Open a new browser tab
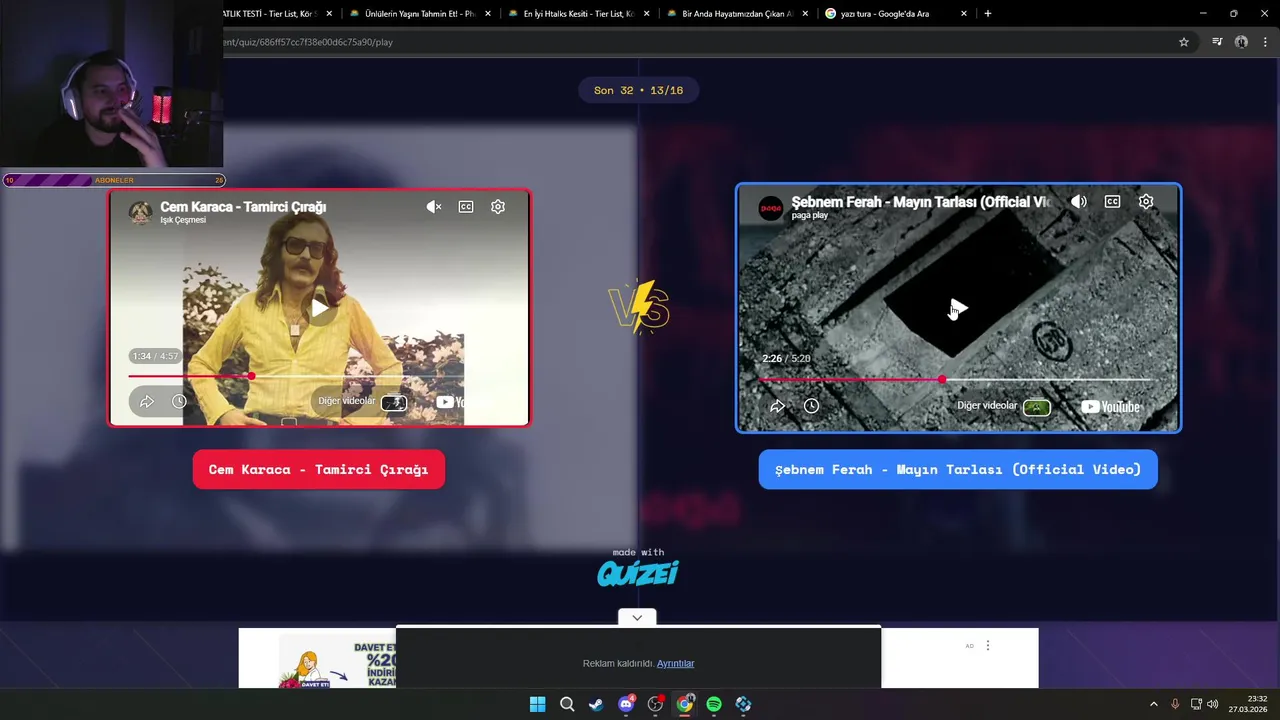This screenshot has height=720, width=1280. [x=988, y=14]
